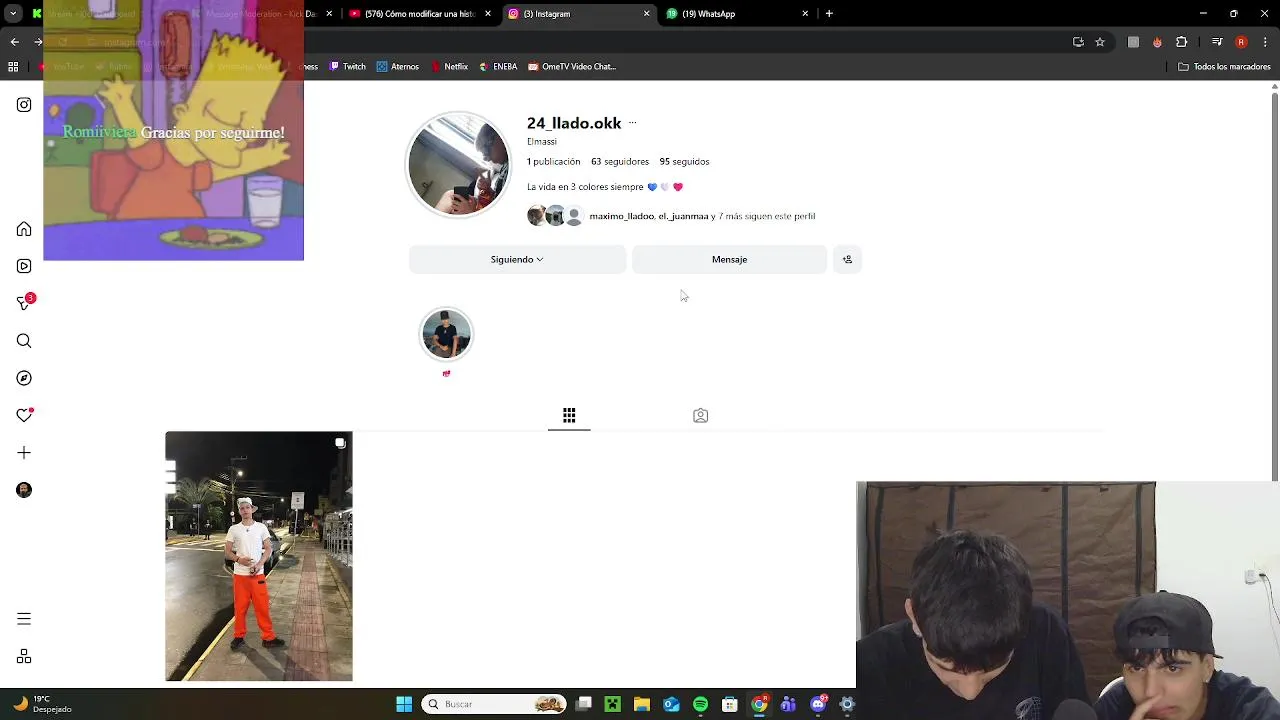The height and width of the screenshot is (720, 1280).
Task: Click Instagram logo at top of sidebar
Action: tap(24, 104)
